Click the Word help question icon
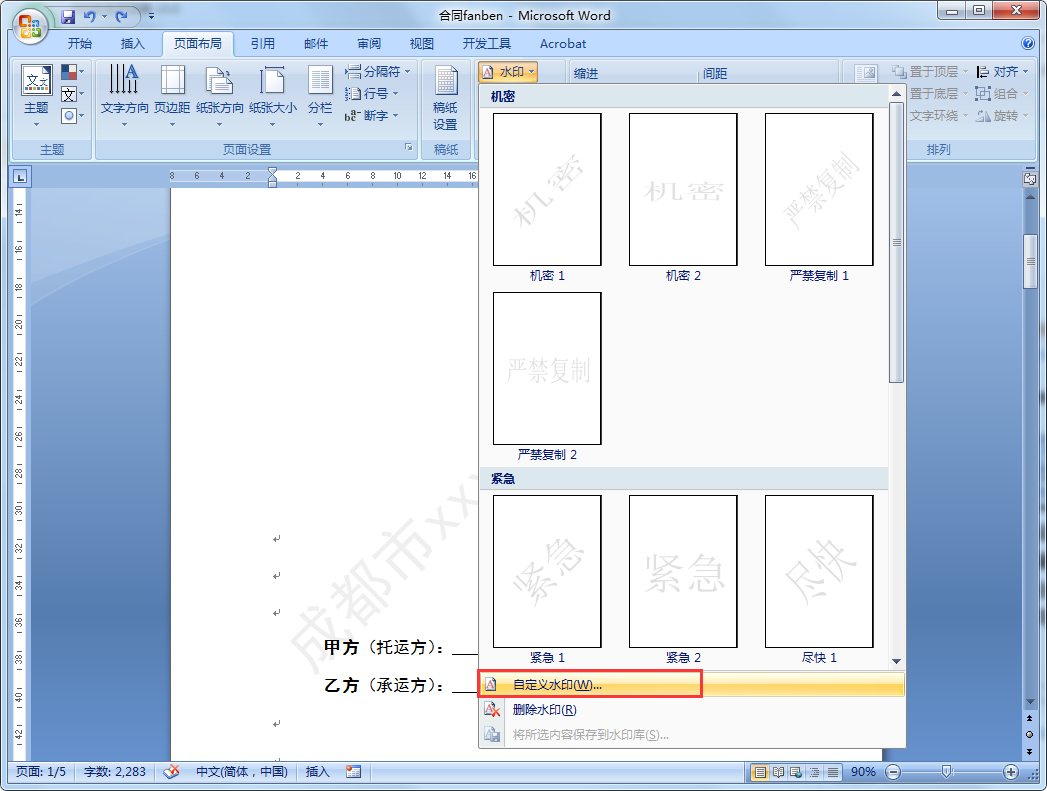The height and width of the screenshot is (791, 1047). [x=1028, y=43]
